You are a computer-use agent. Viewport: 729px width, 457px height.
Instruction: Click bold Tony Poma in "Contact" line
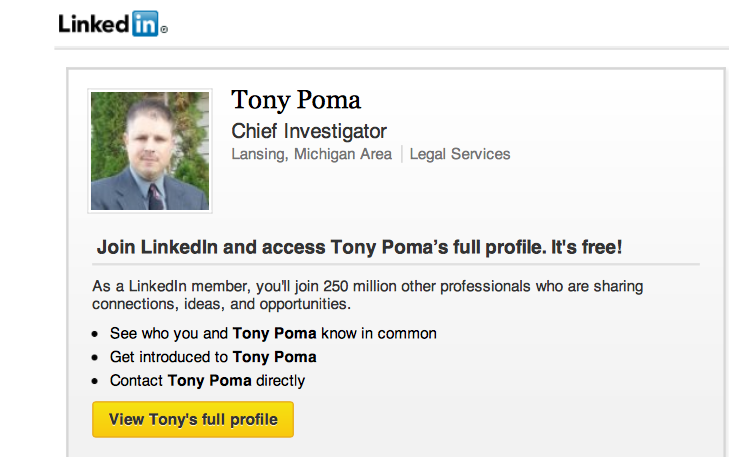pos(209,380)
